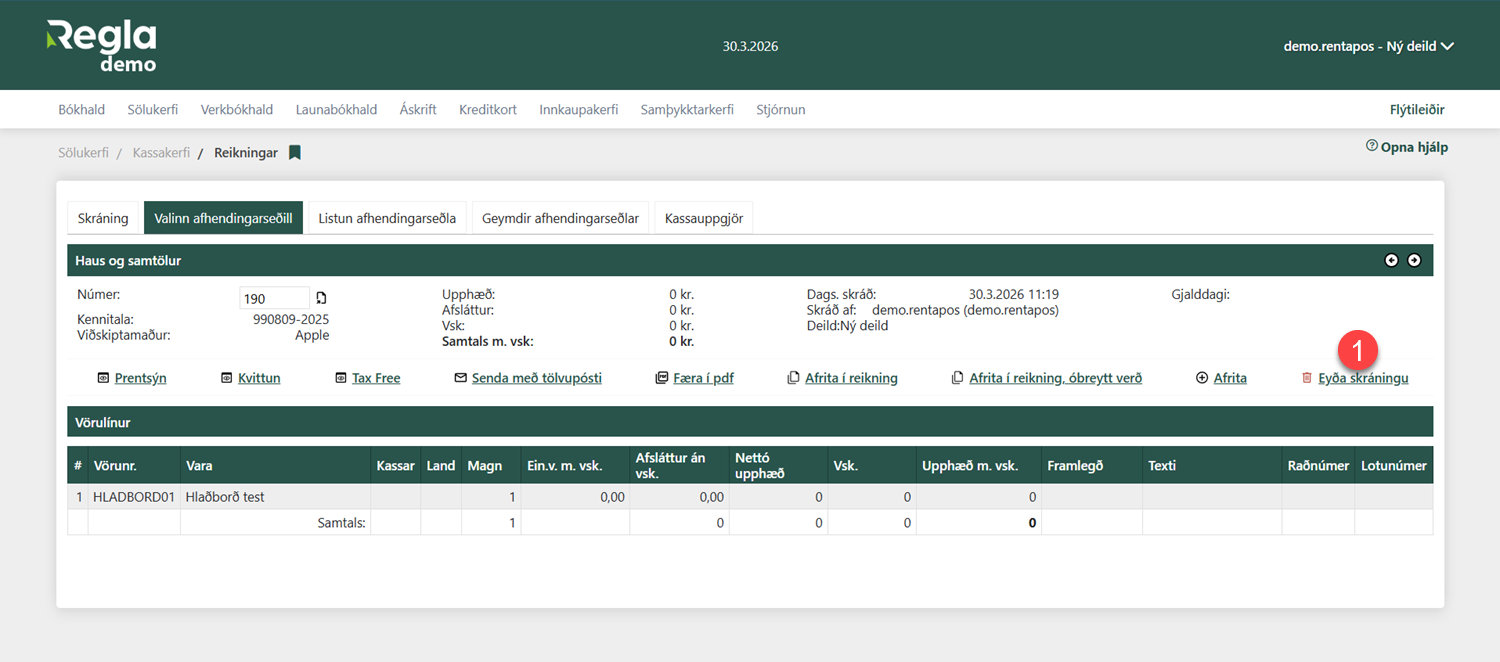The image size is (1500, 662).
Task: Click Afrita í reikning, óbreytt verð
Action: coord(1054,378)
